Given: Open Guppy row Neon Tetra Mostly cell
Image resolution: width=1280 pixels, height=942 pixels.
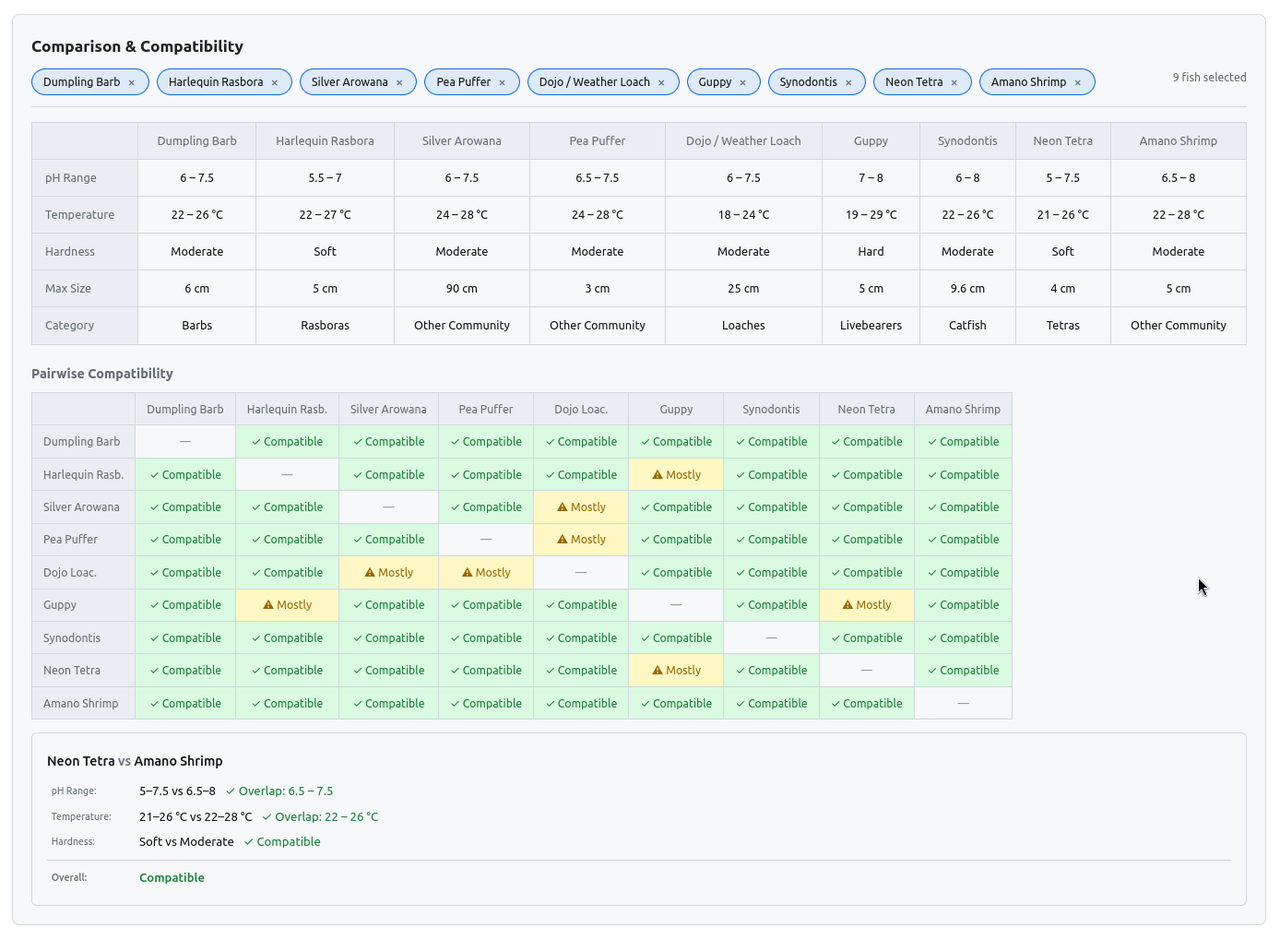Looking at the screenshot, I should (867, 605).
